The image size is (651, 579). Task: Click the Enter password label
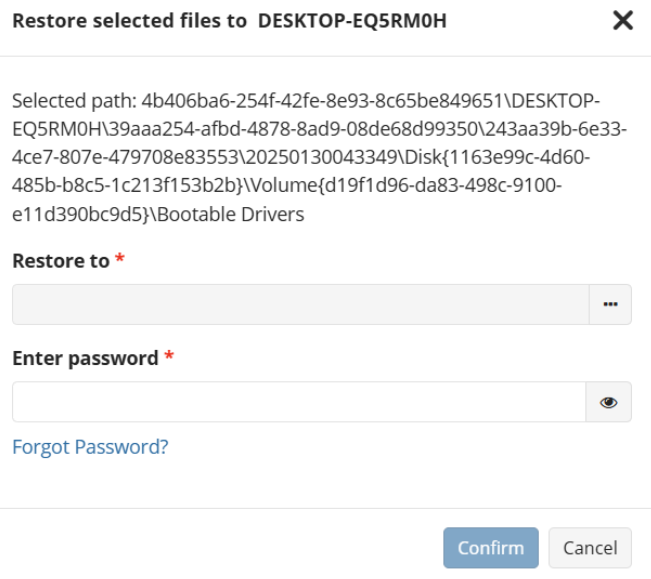(85, 358)
